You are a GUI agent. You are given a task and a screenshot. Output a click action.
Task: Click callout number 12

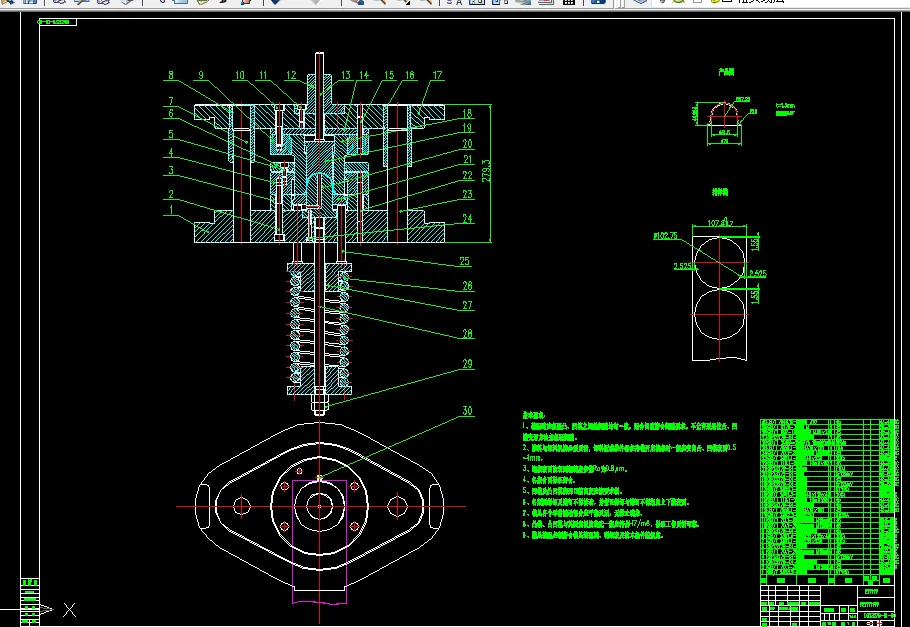pyautogui.click(x=291, y=75)
